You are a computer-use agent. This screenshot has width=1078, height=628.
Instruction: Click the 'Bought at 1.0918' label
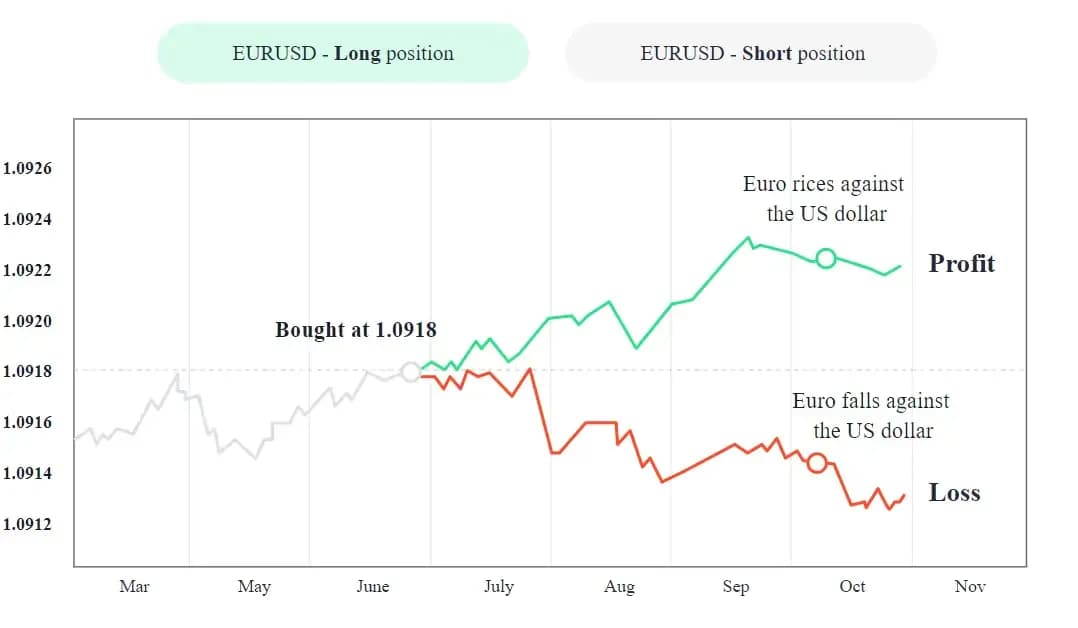coord(355,330)
